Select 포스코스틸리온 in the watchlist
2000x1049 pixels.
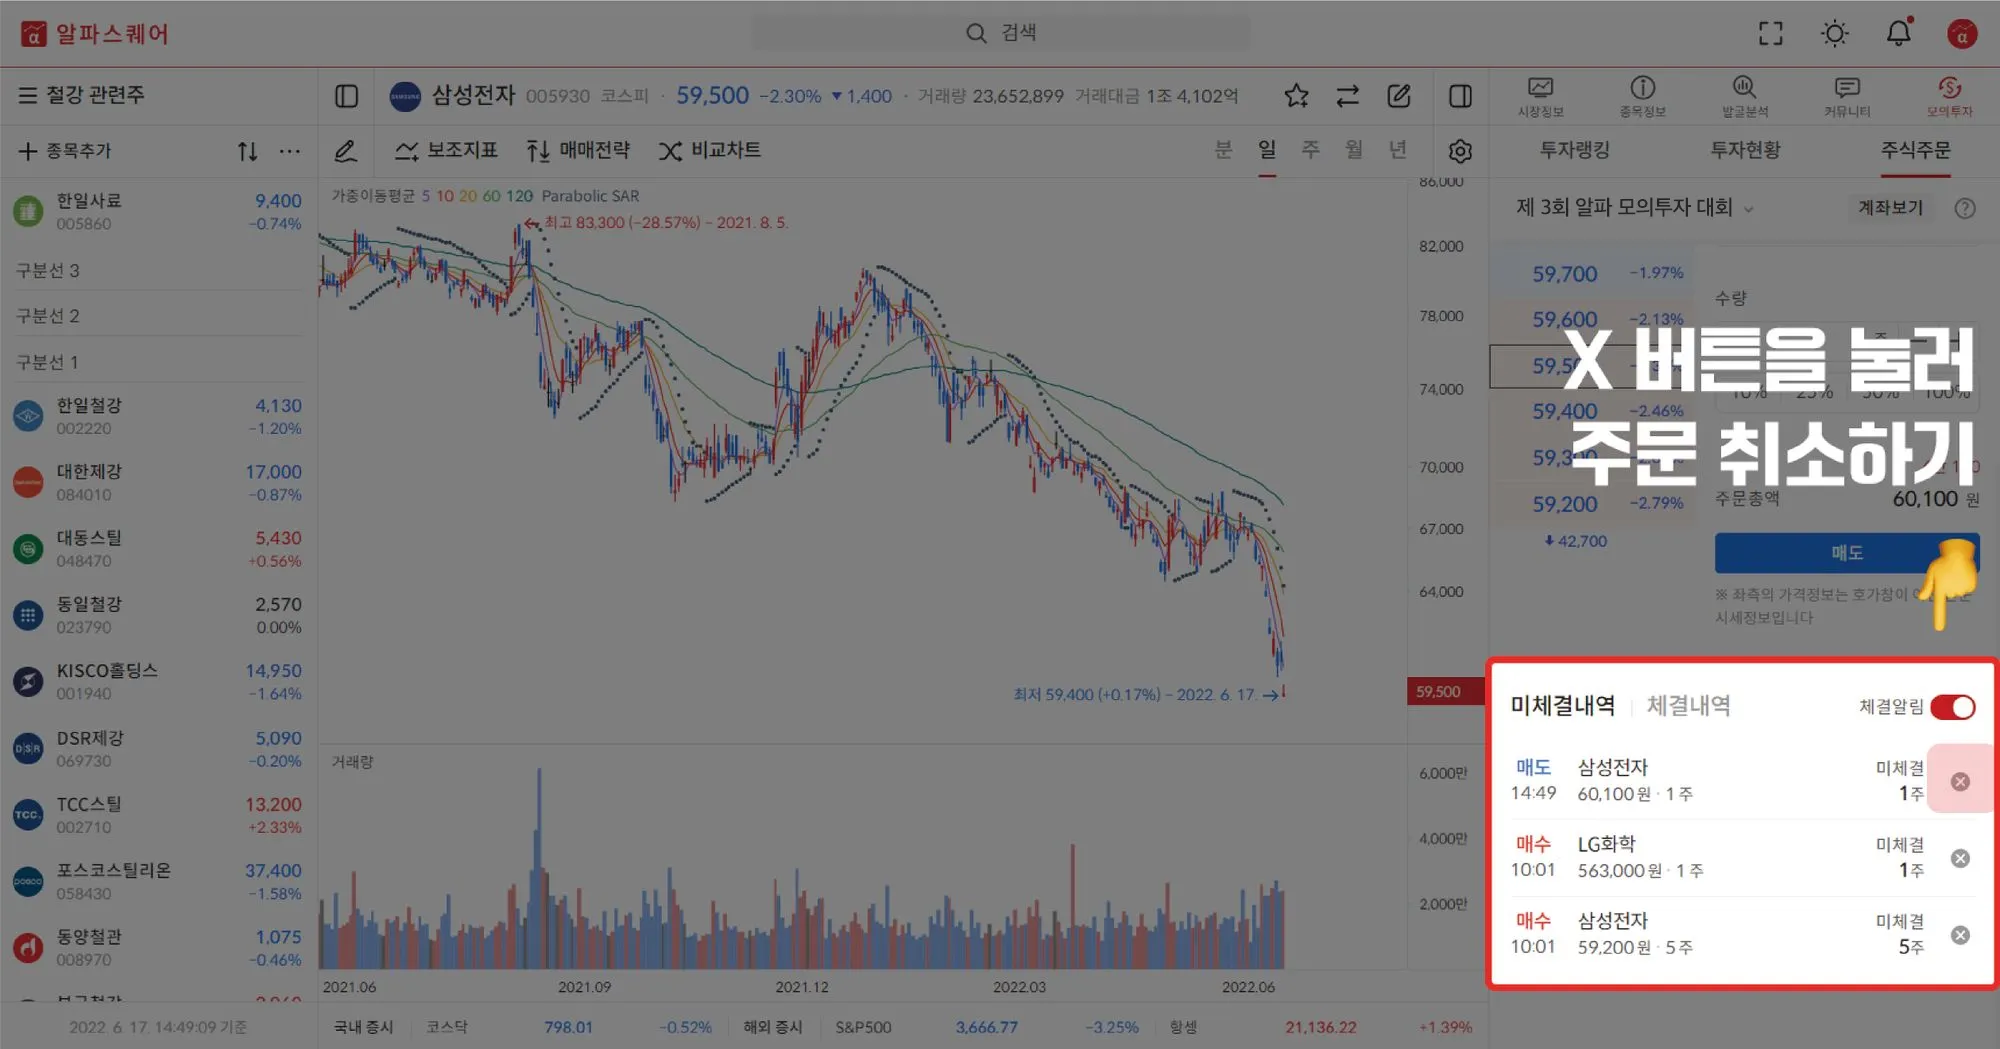click(158, 881)
